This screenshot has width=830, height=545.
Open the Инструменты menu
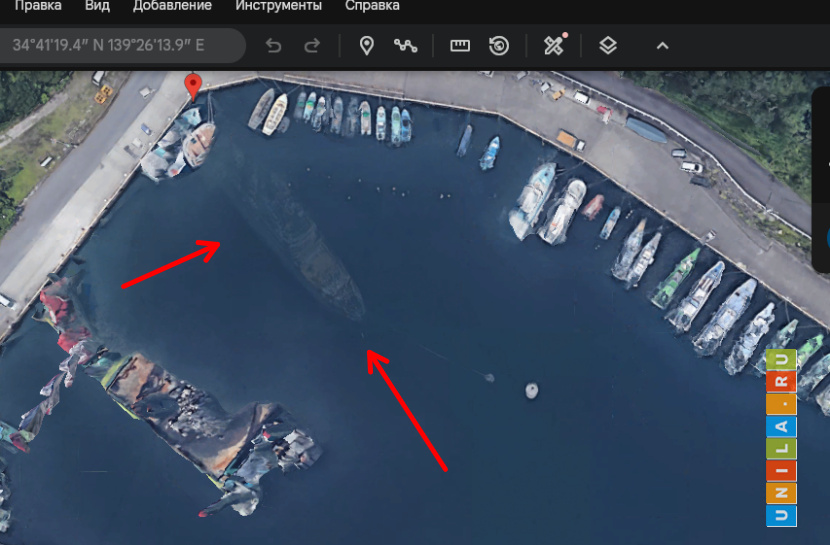coord(278,6)
